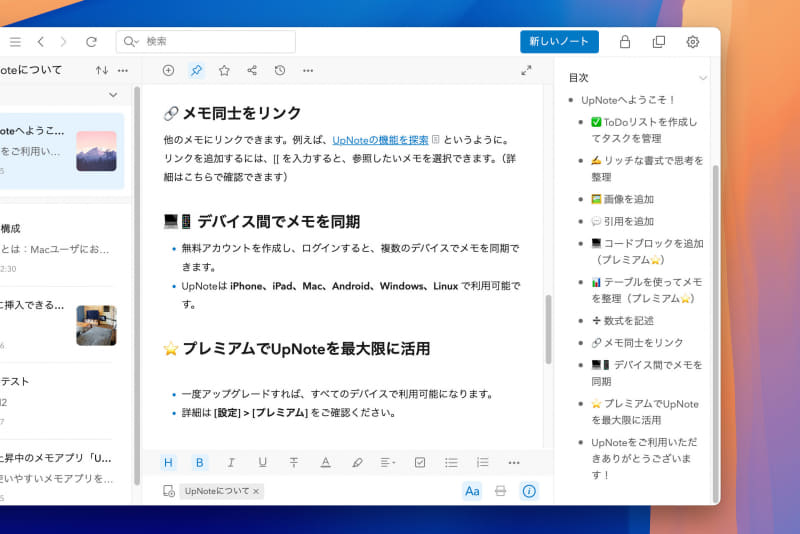This screenshot has width=800, height=534.
Task: Lock the note with padlock icon
Action: coord(624,42)
